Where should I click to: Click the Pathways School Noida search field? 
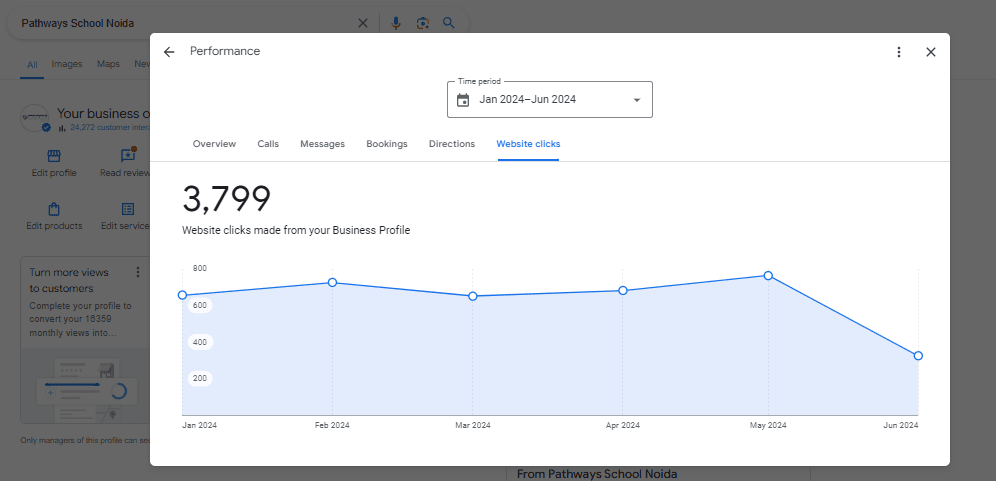click(180, 23)
